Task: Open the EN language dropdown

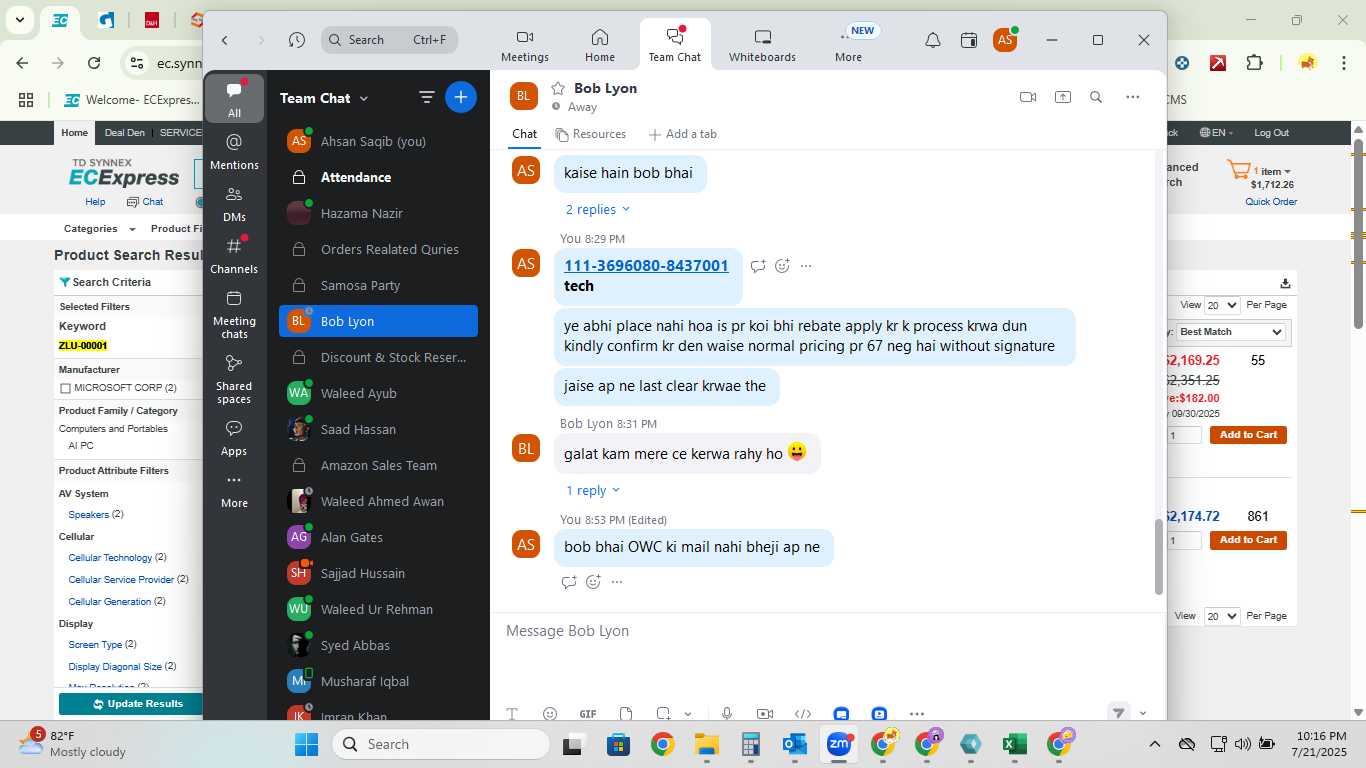Action: 1216,133
